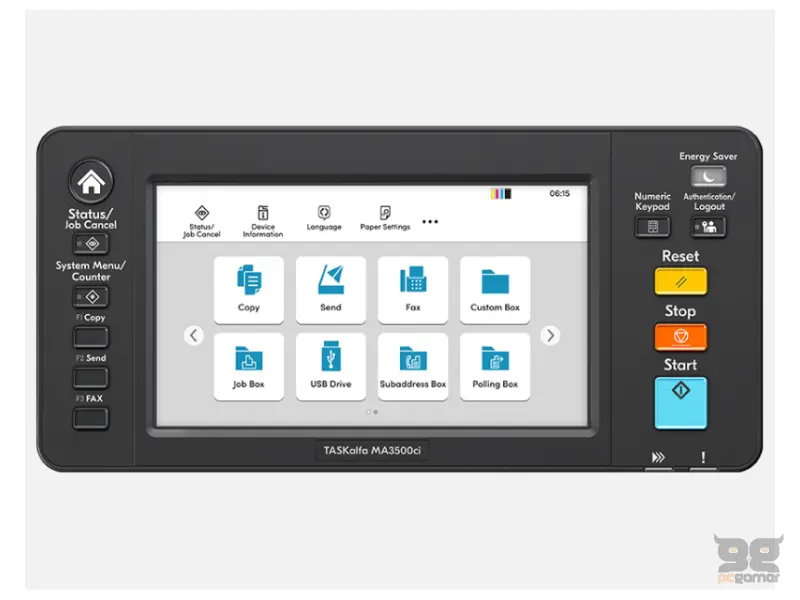The height and width of the screenshot is (600, 800).
Task: Check the toner color level indicator
Action: 500,194
